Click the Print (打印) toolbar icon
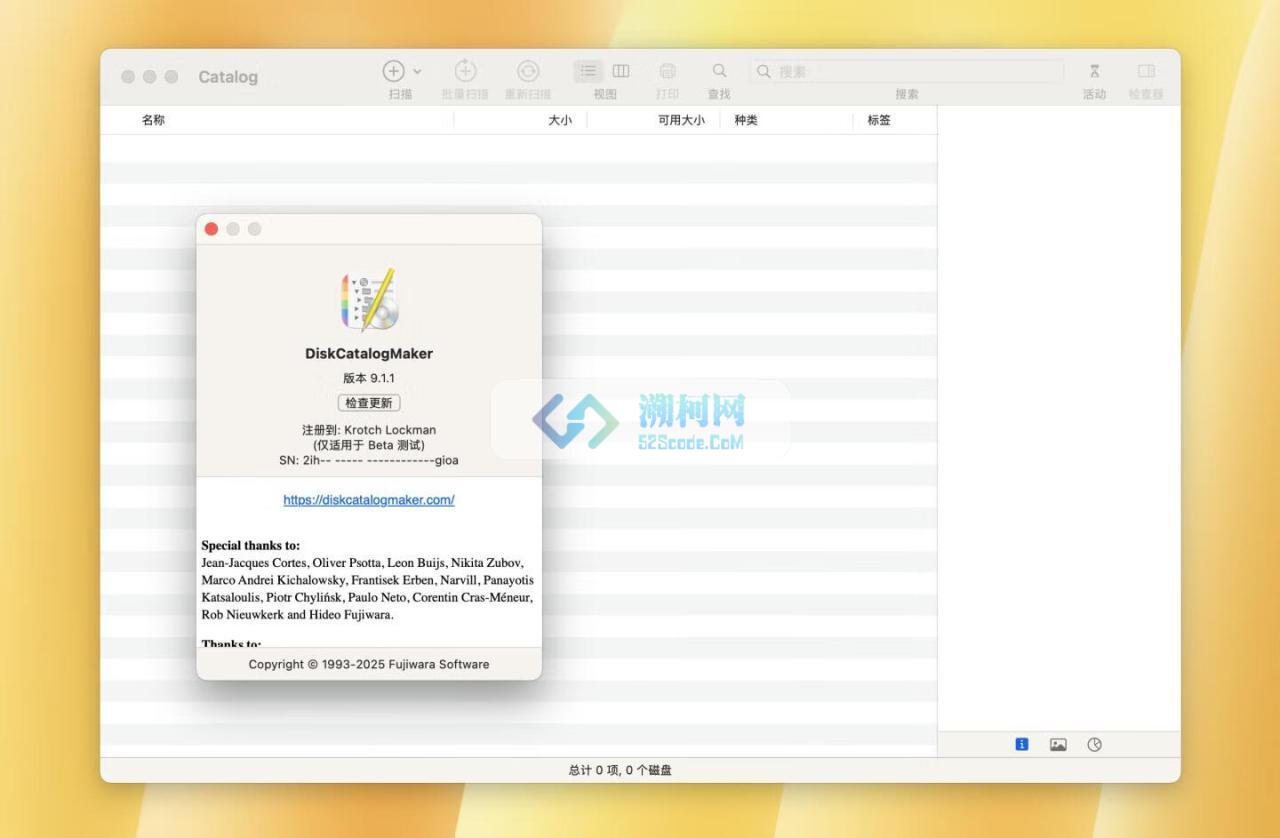Viewport: 1280px width, 838px height. (x=667, y=71)
